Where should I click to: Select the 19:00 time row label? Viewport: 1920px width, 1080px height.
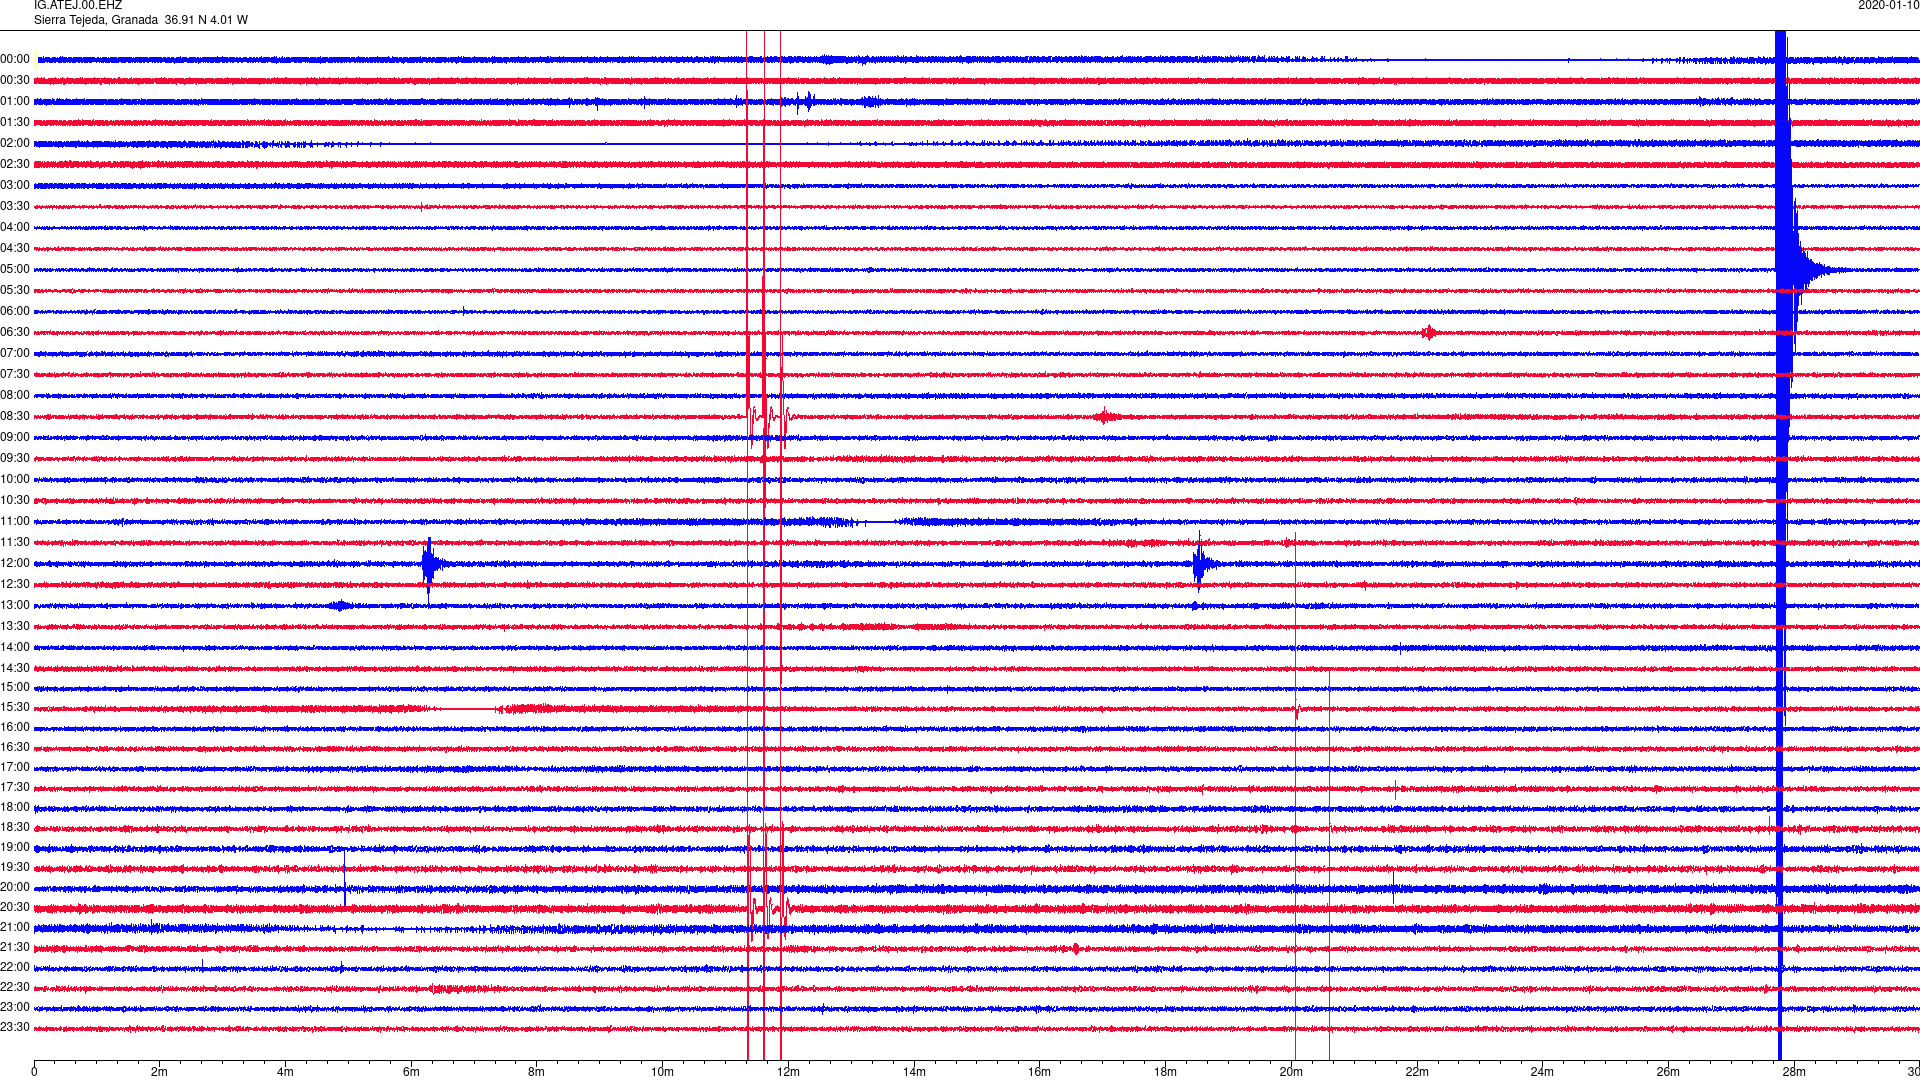pos(15,848)
